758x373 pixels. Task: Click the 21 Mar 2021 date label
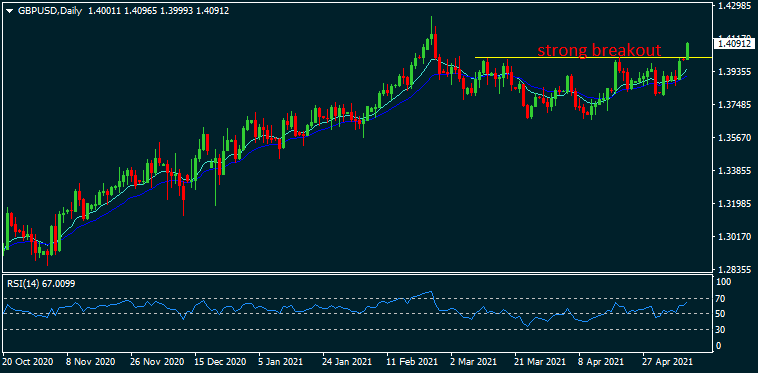tap(540, 362)
